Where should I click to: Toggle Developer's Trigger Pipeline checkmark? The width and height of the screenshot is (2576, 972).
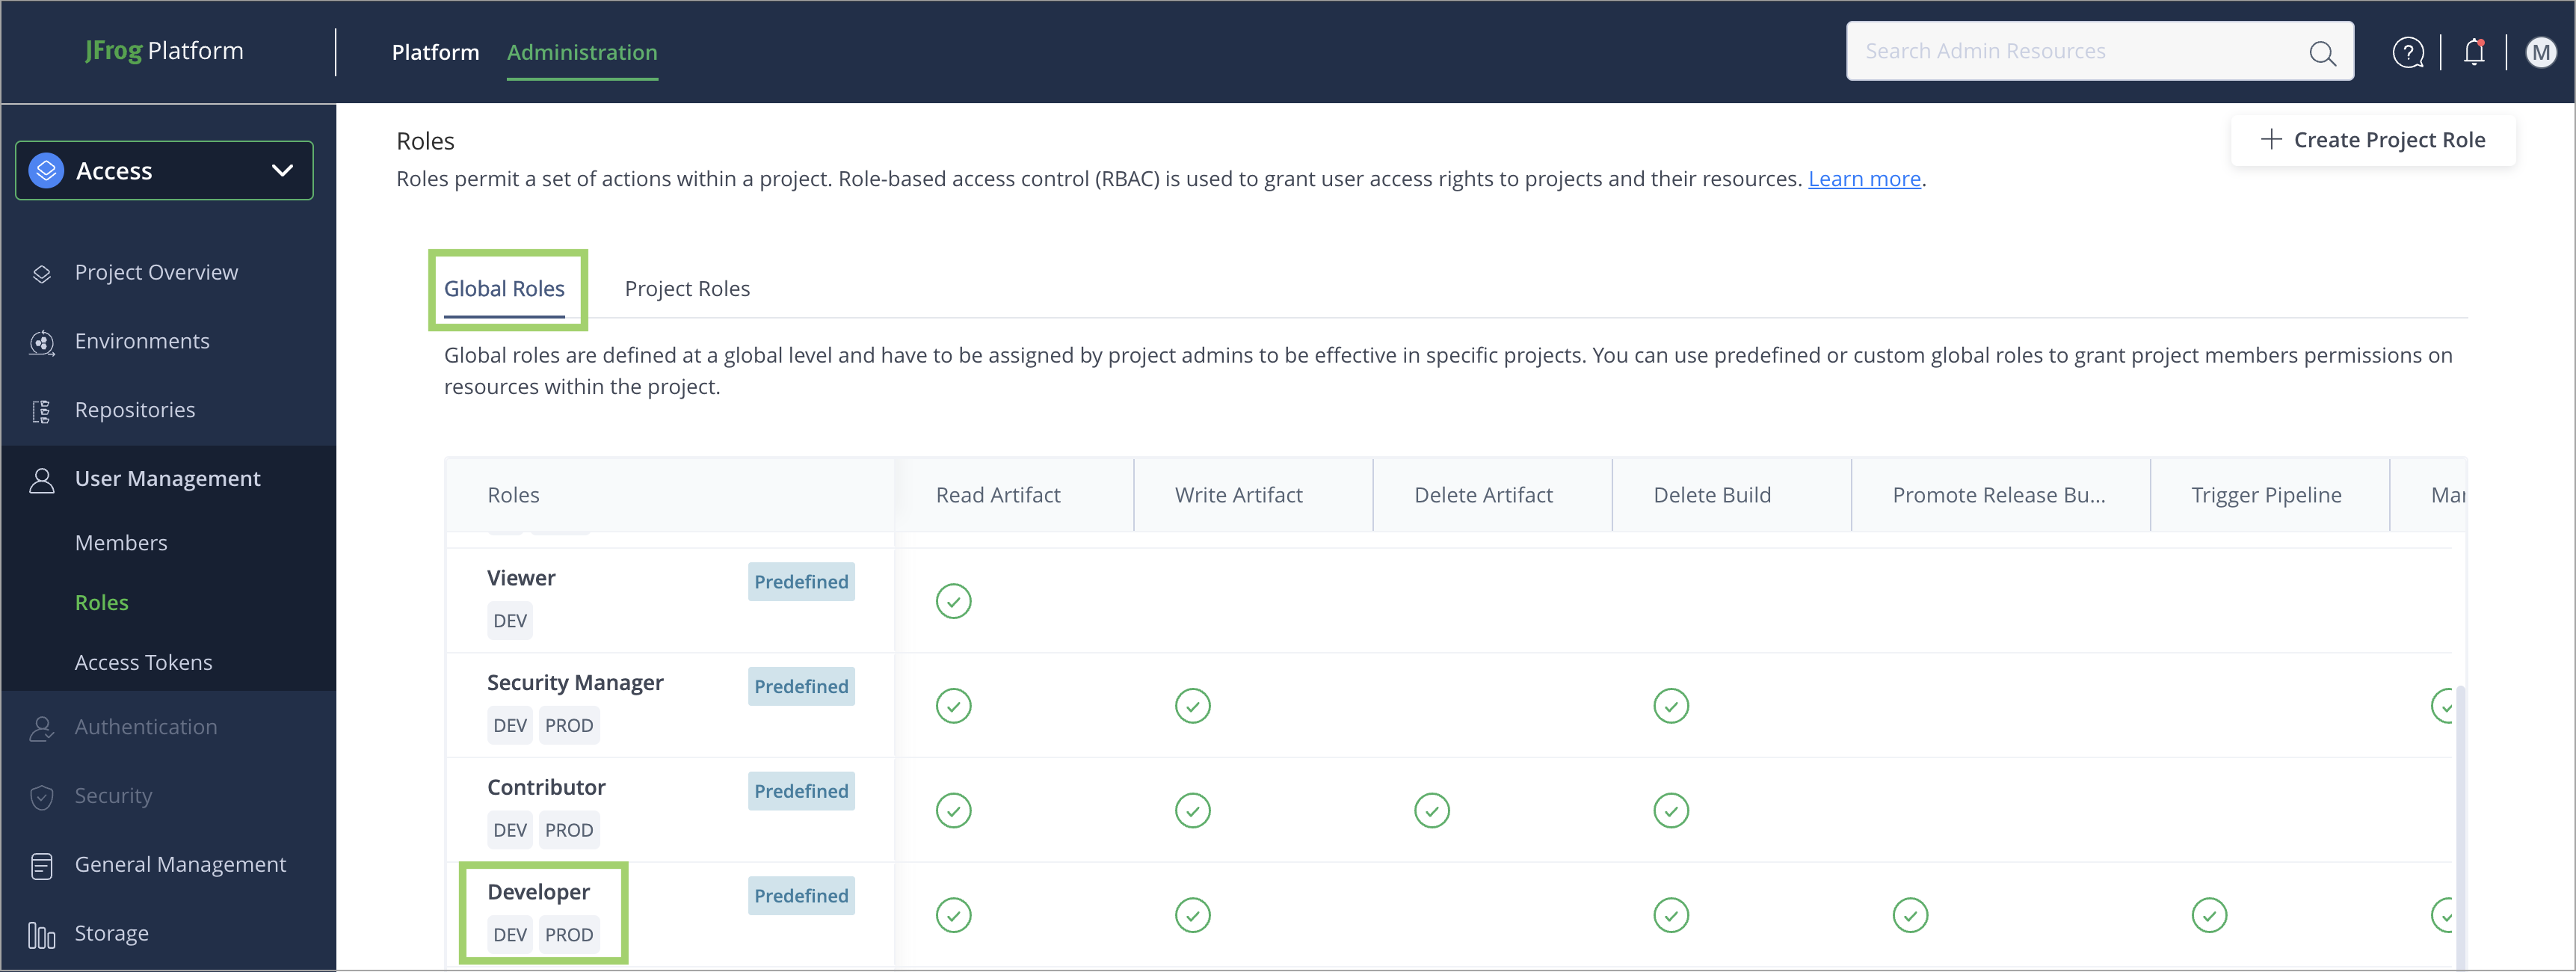click(2208, 915)
